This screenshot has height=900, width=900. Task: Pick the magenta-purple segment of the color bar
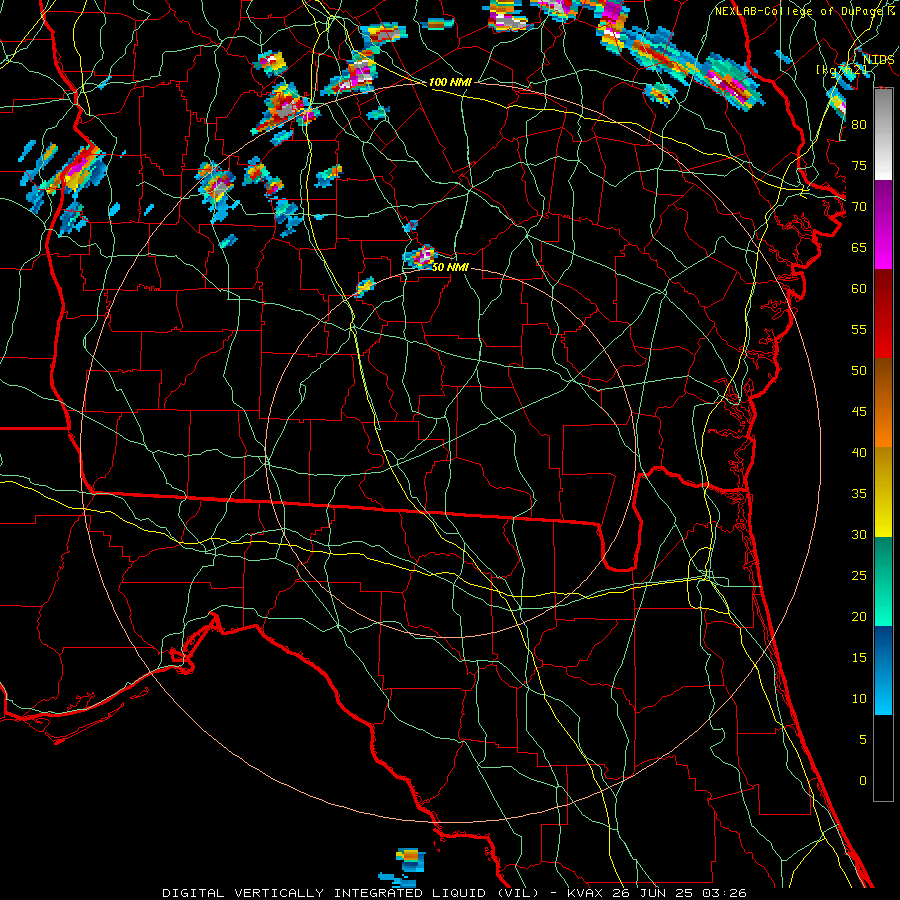pos(883,225)
